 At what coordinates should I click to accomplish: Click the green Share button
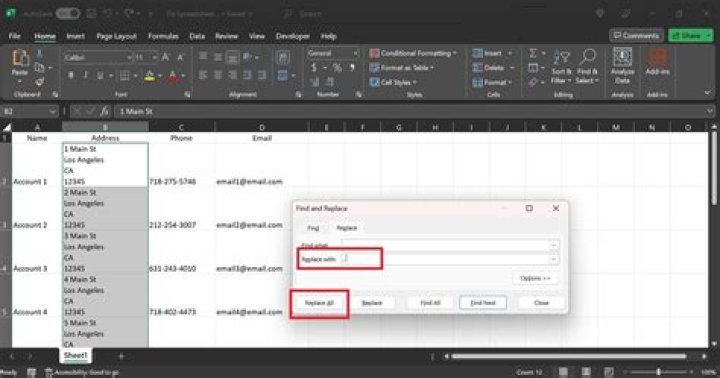click(690, 35)
